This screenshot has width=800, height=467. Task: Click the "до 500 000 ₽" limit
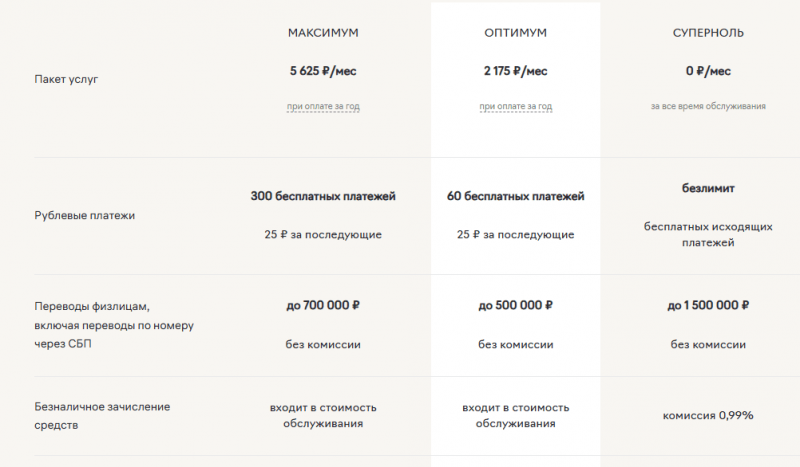click(x=515, y=306)
